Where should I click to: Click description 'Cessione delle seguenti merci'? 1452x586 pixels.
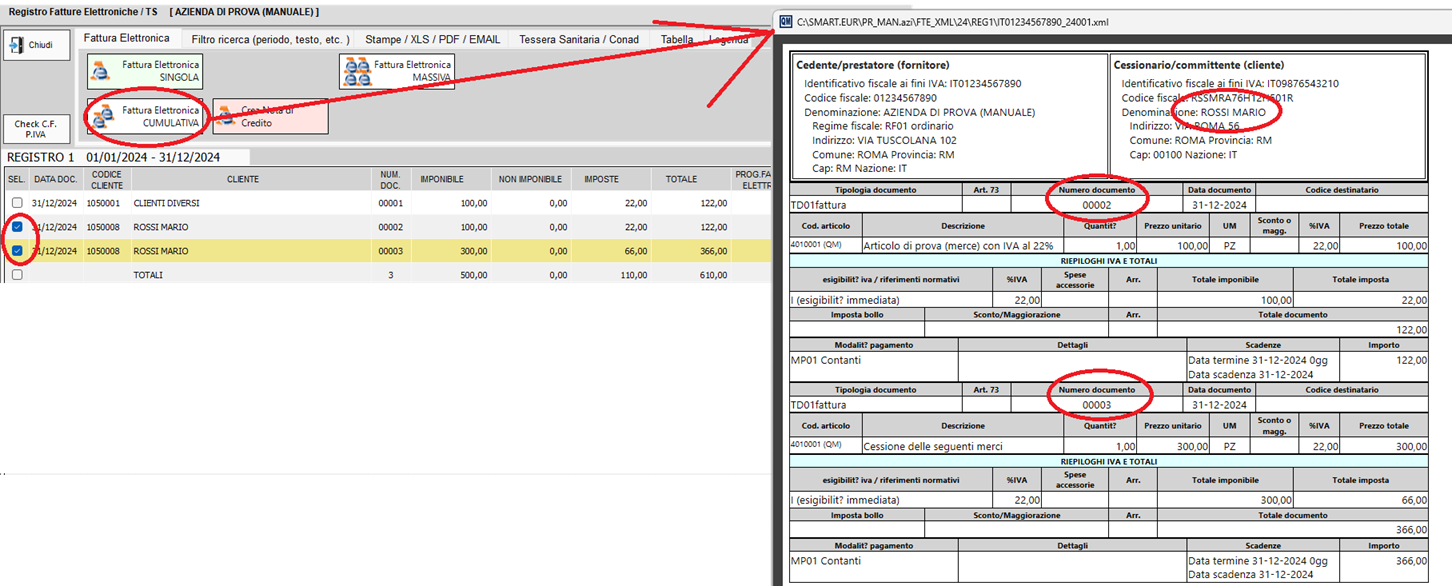[932, 446]
